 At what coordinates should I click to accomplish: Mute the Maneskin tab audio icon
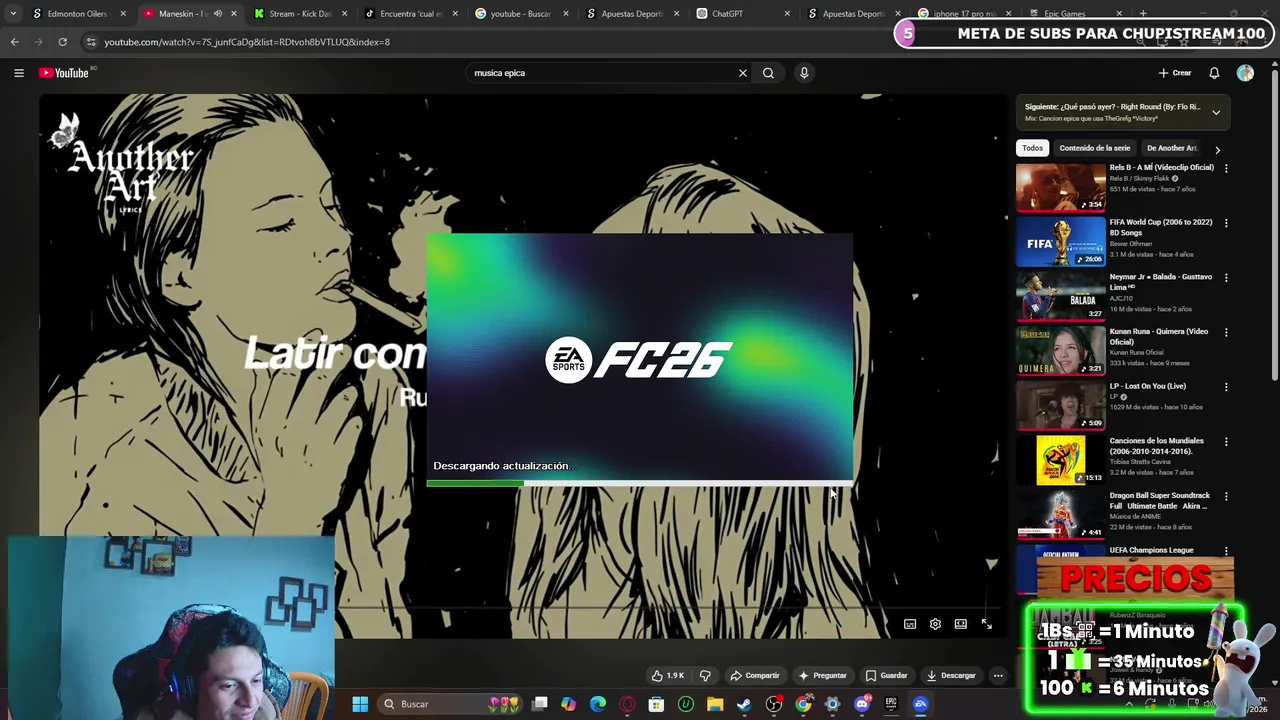[217, 14]
